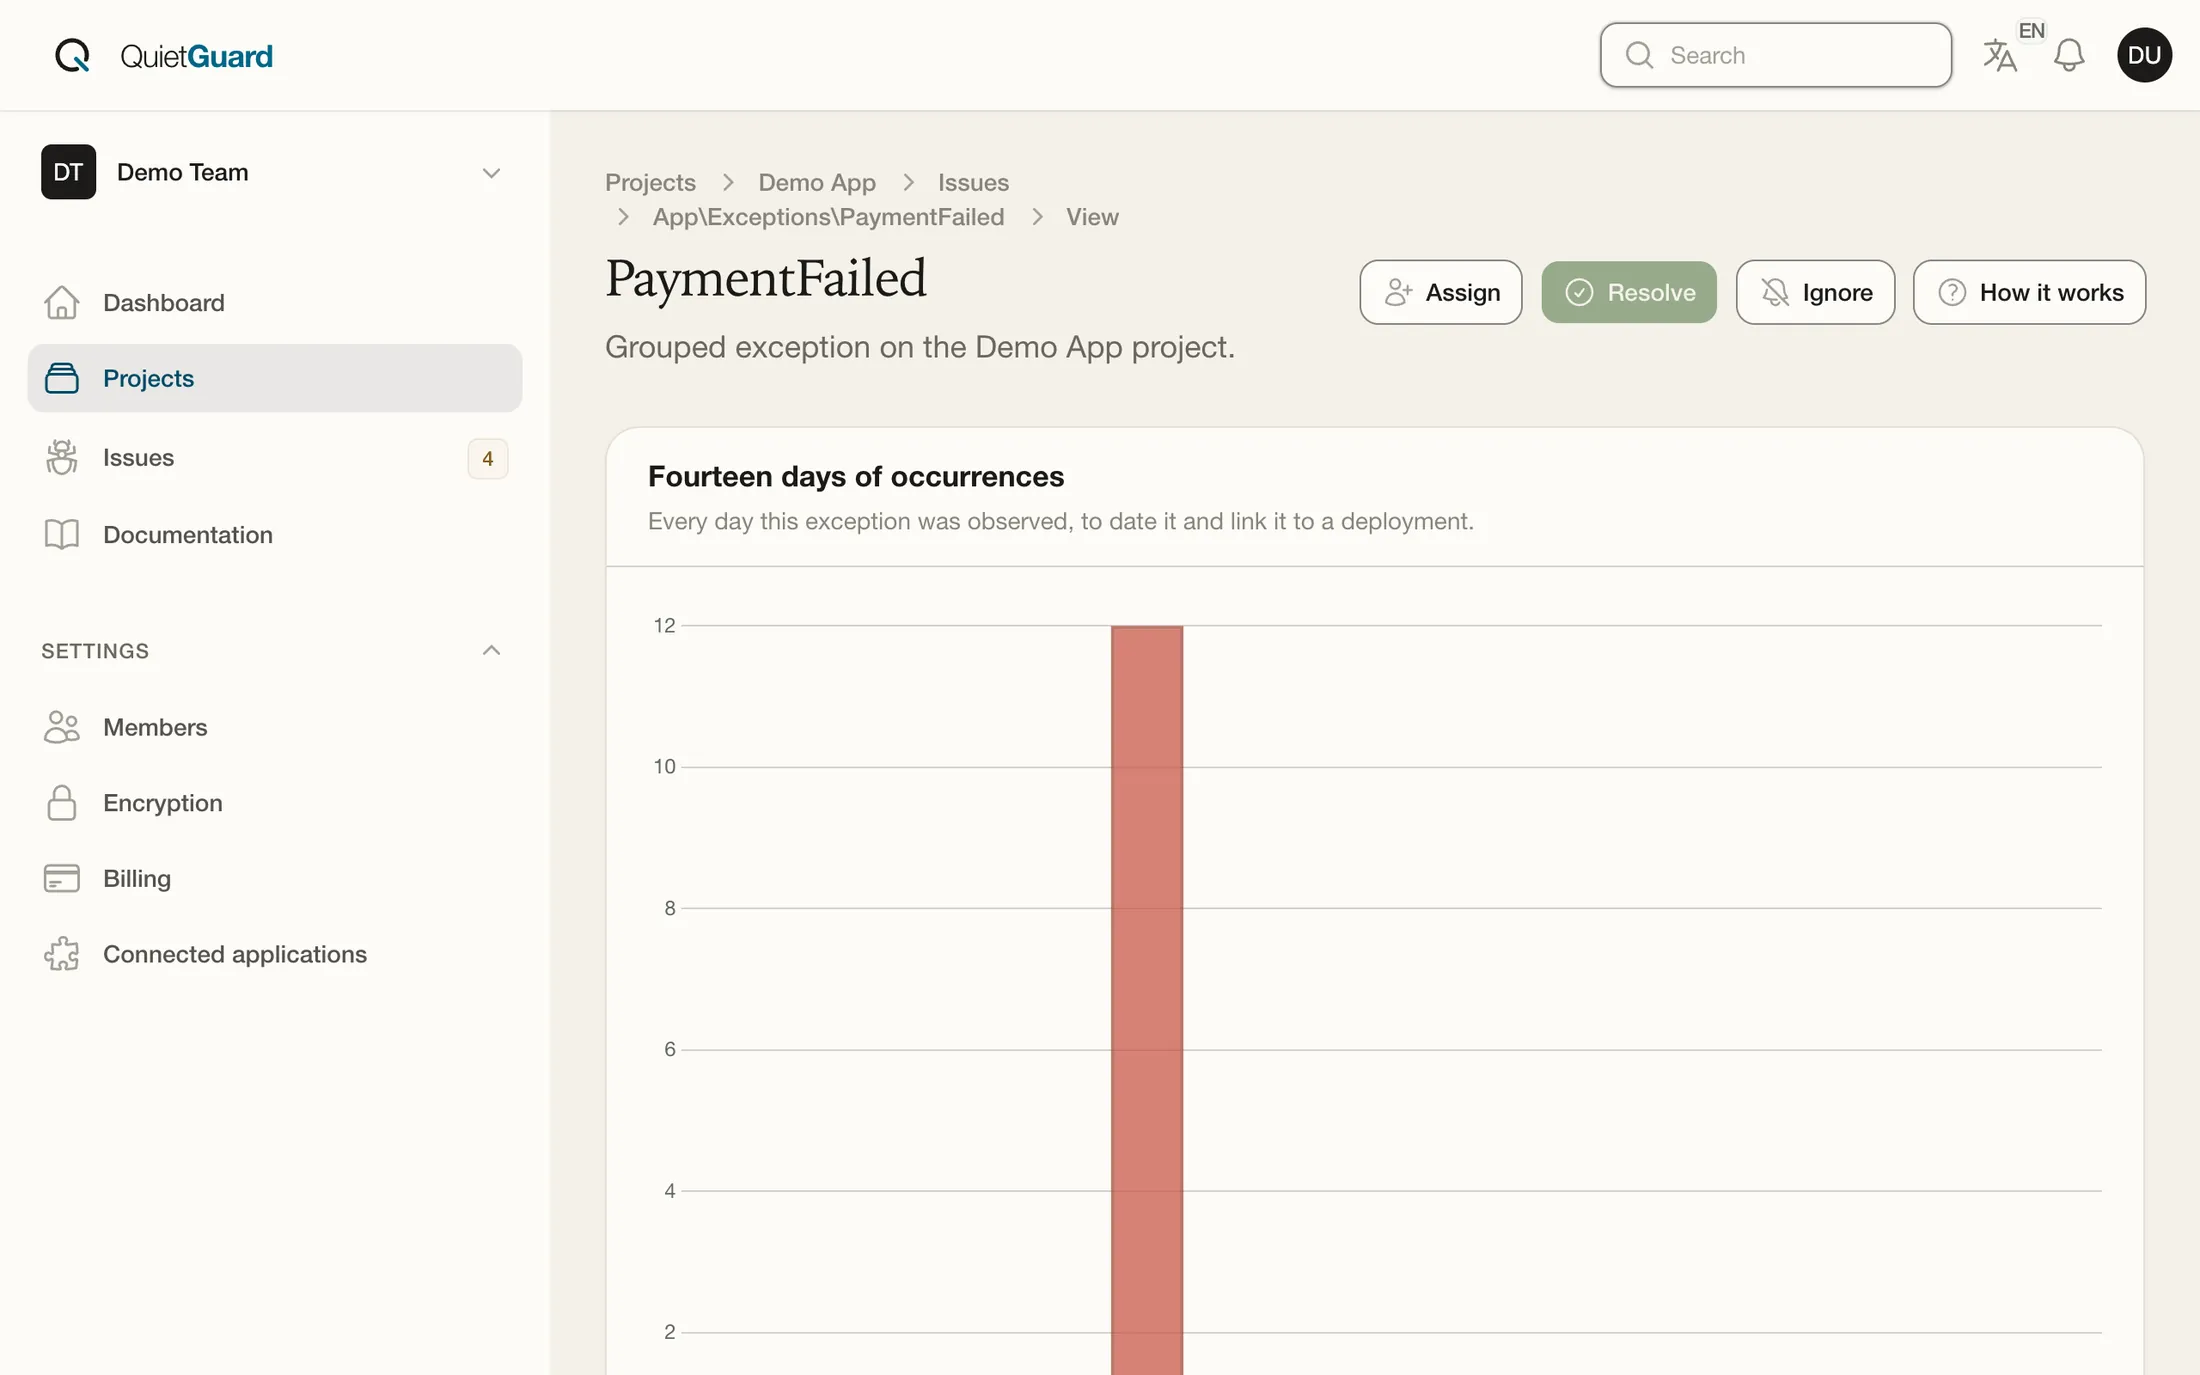
Task: Click the Fourteen days of occurrences heading
Action: point(856,476)
